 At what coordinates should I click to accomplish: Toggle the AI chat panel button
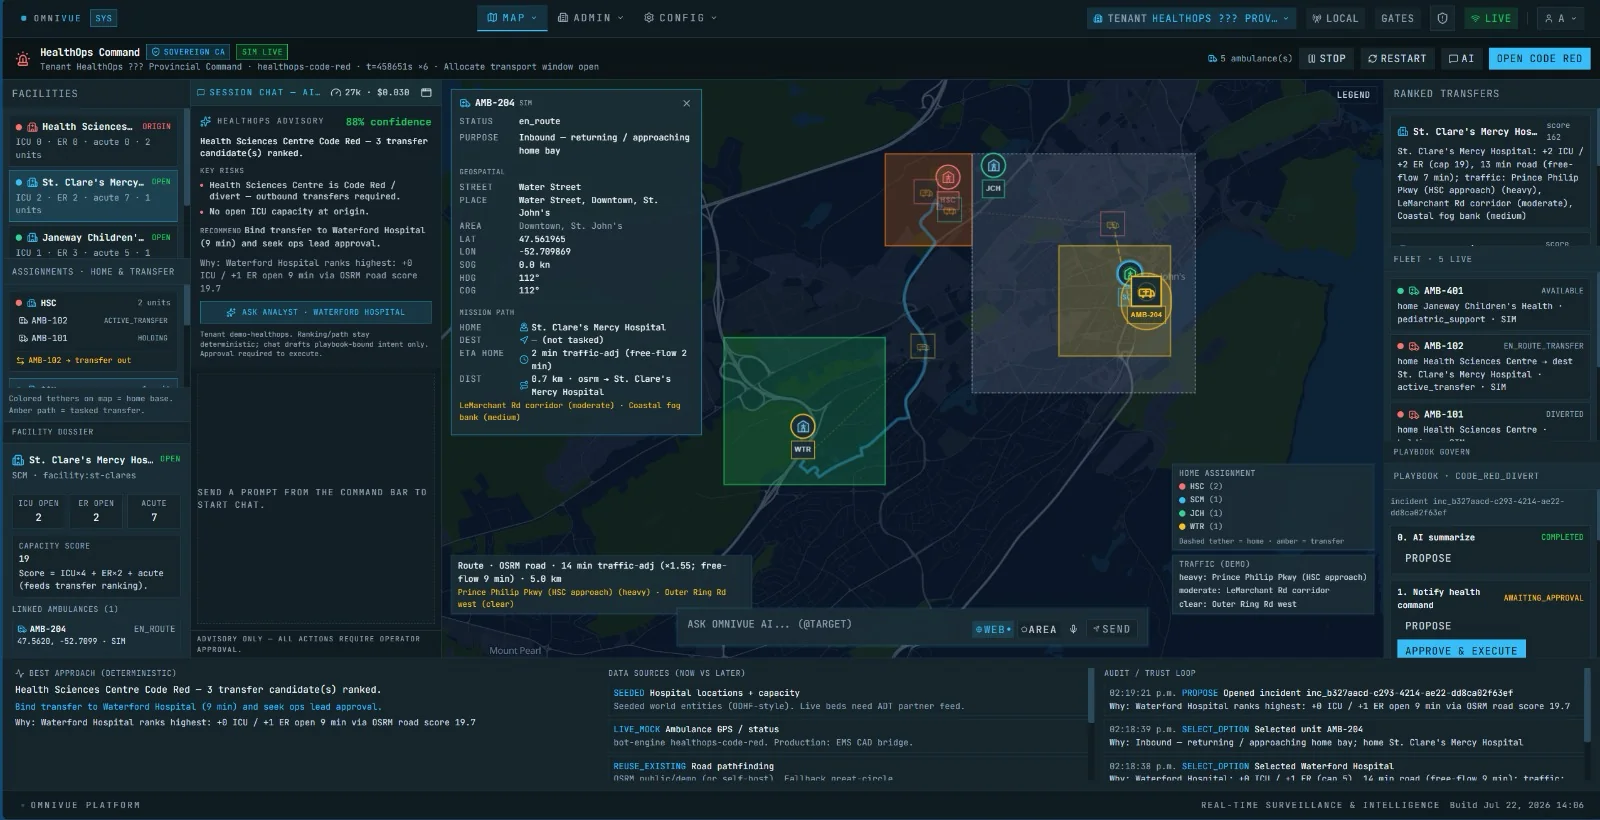coord(1461,59)
